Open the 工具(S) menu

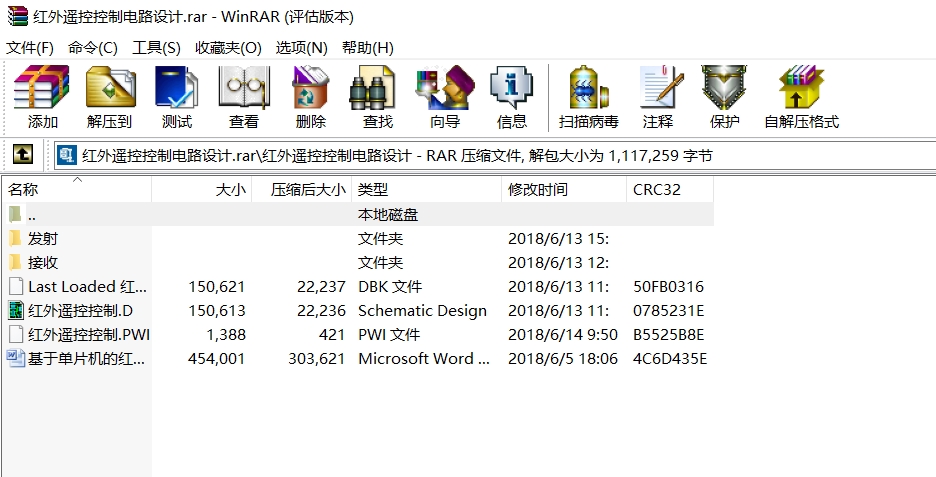(156, 48)
